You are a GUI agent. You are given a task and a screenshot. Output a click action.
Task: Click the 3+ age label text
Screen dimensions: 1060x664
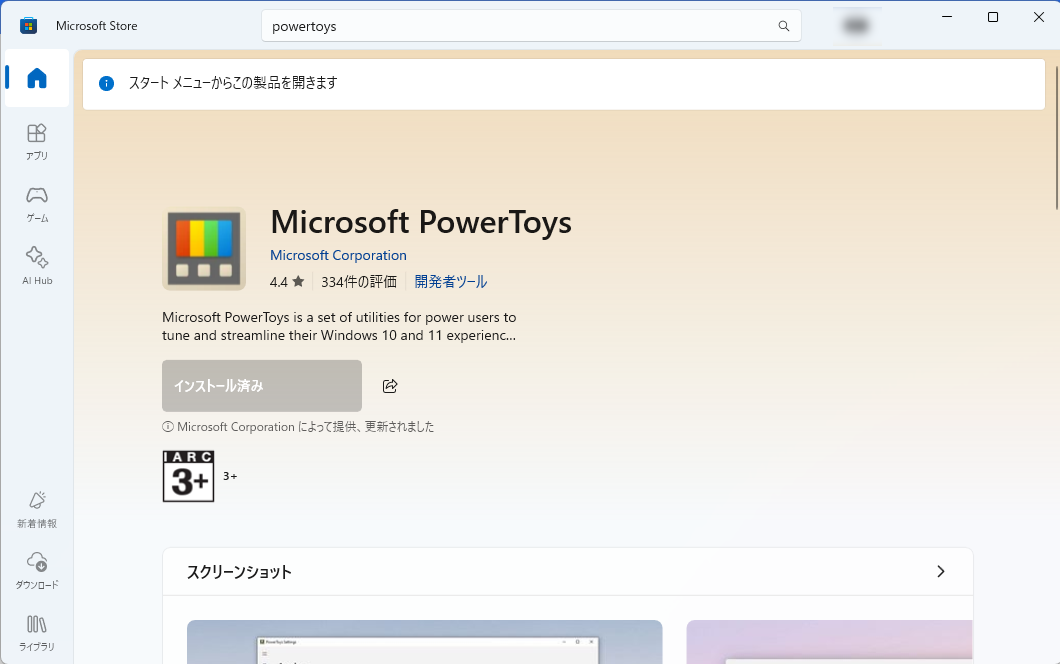[x=230, y=476]
